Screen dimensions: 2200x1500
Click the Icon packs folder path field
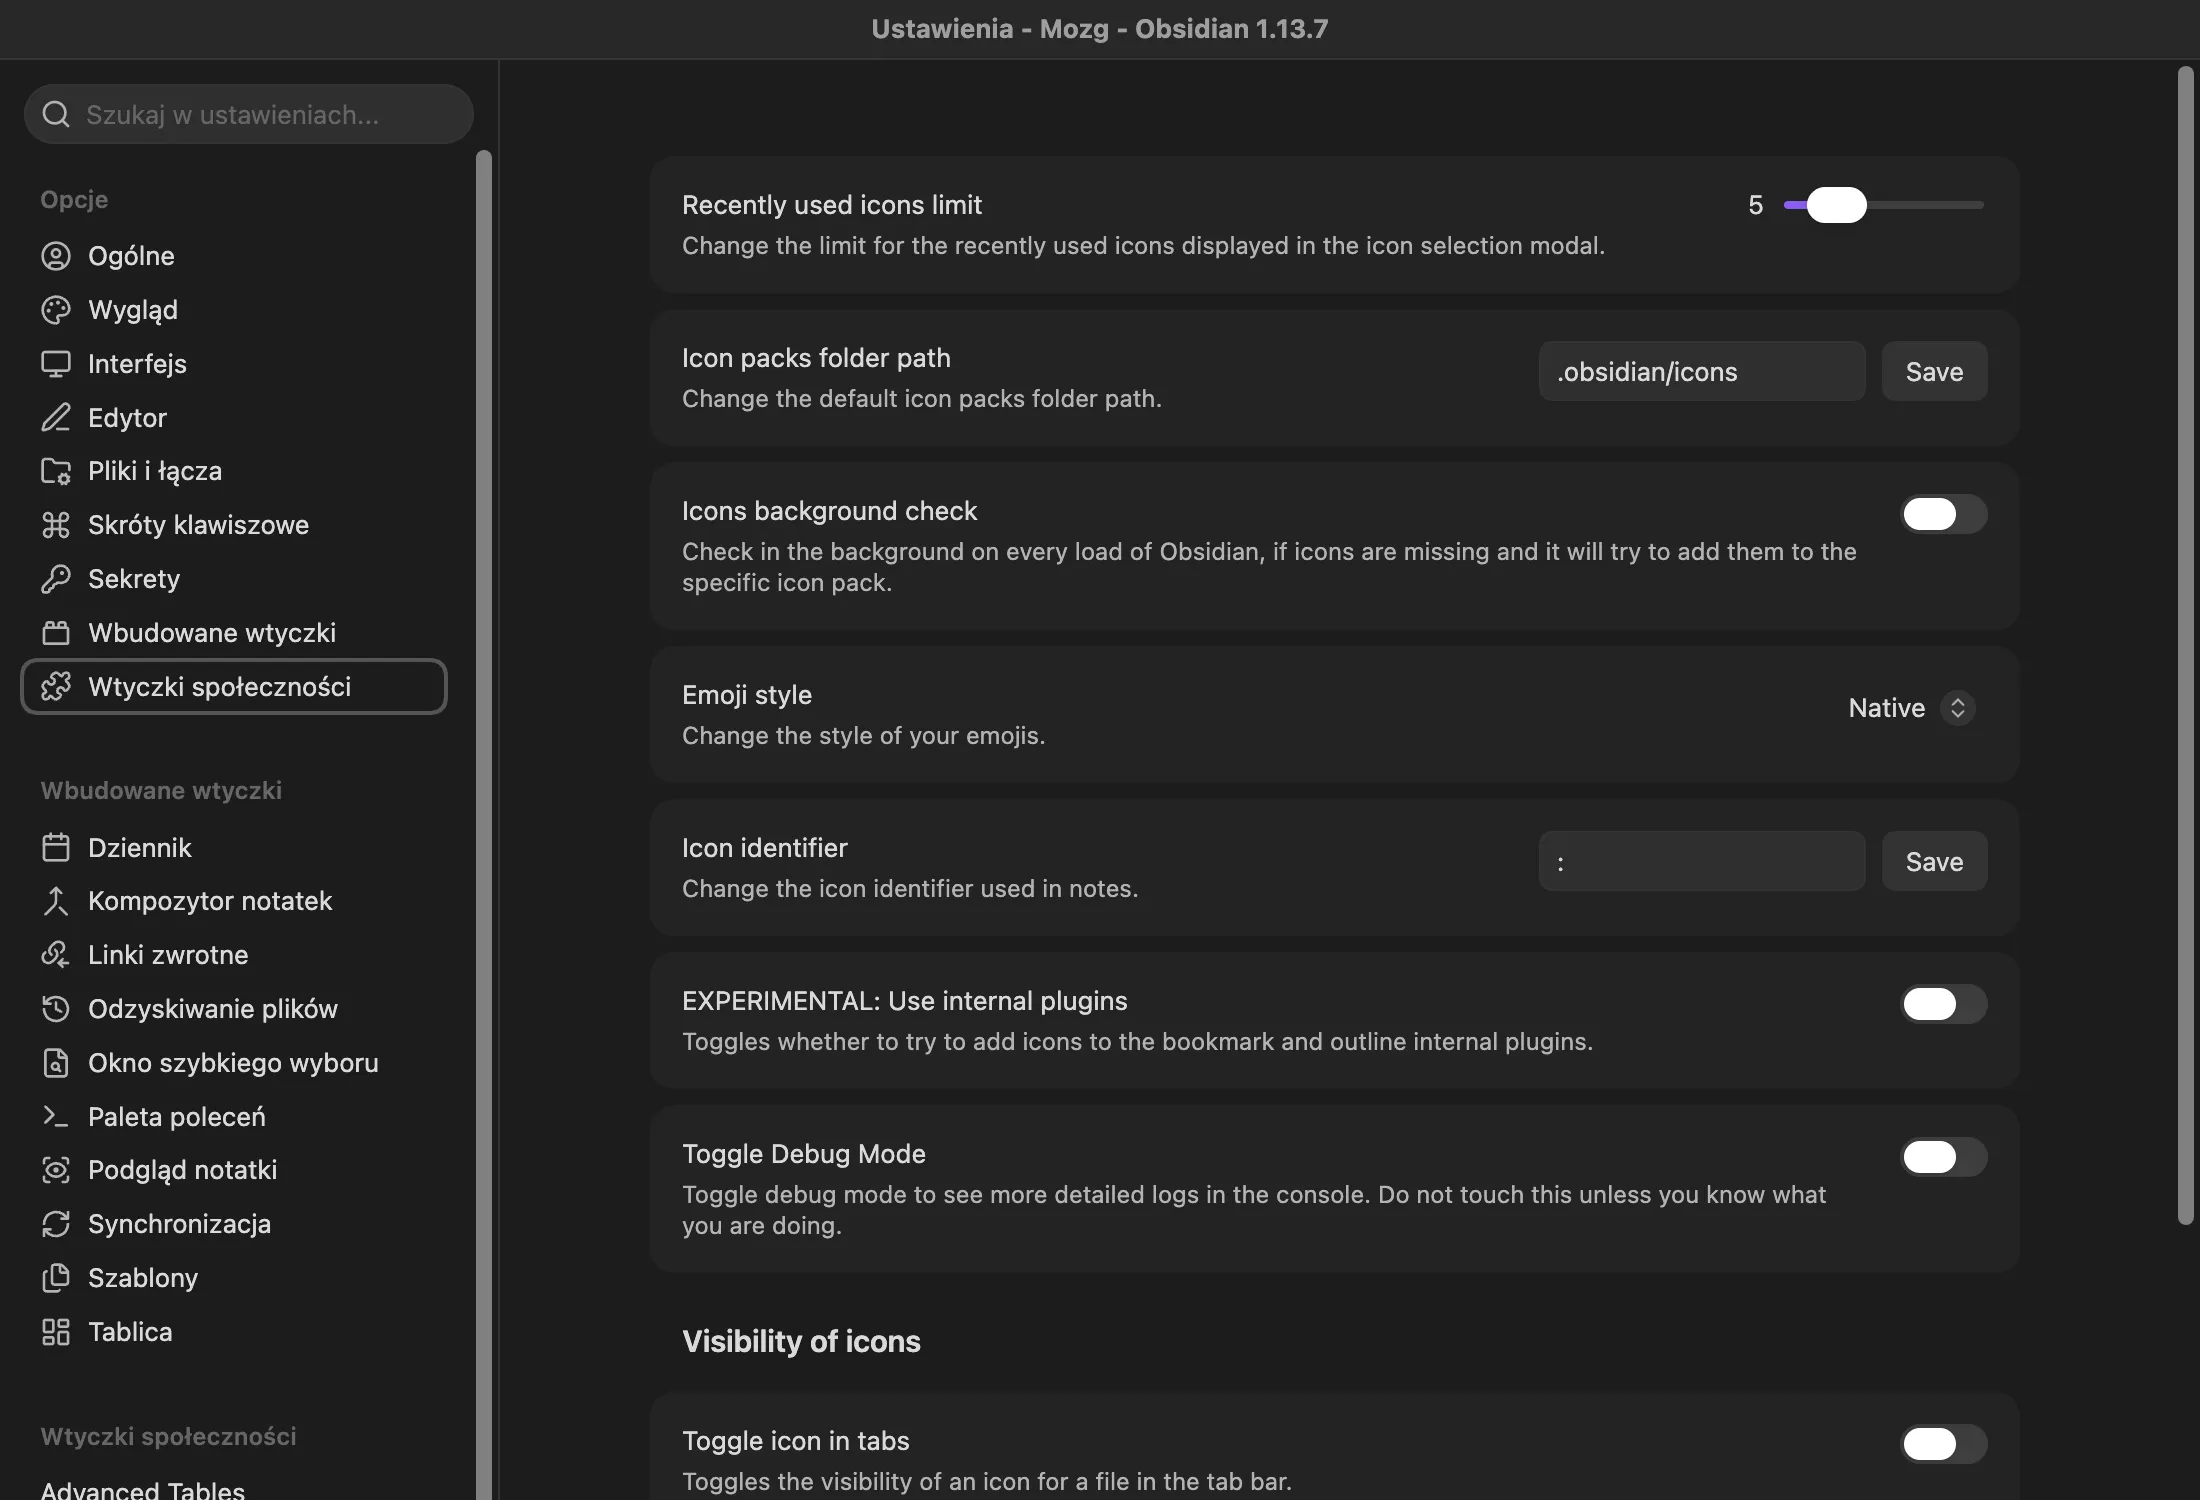point(1702,372)
